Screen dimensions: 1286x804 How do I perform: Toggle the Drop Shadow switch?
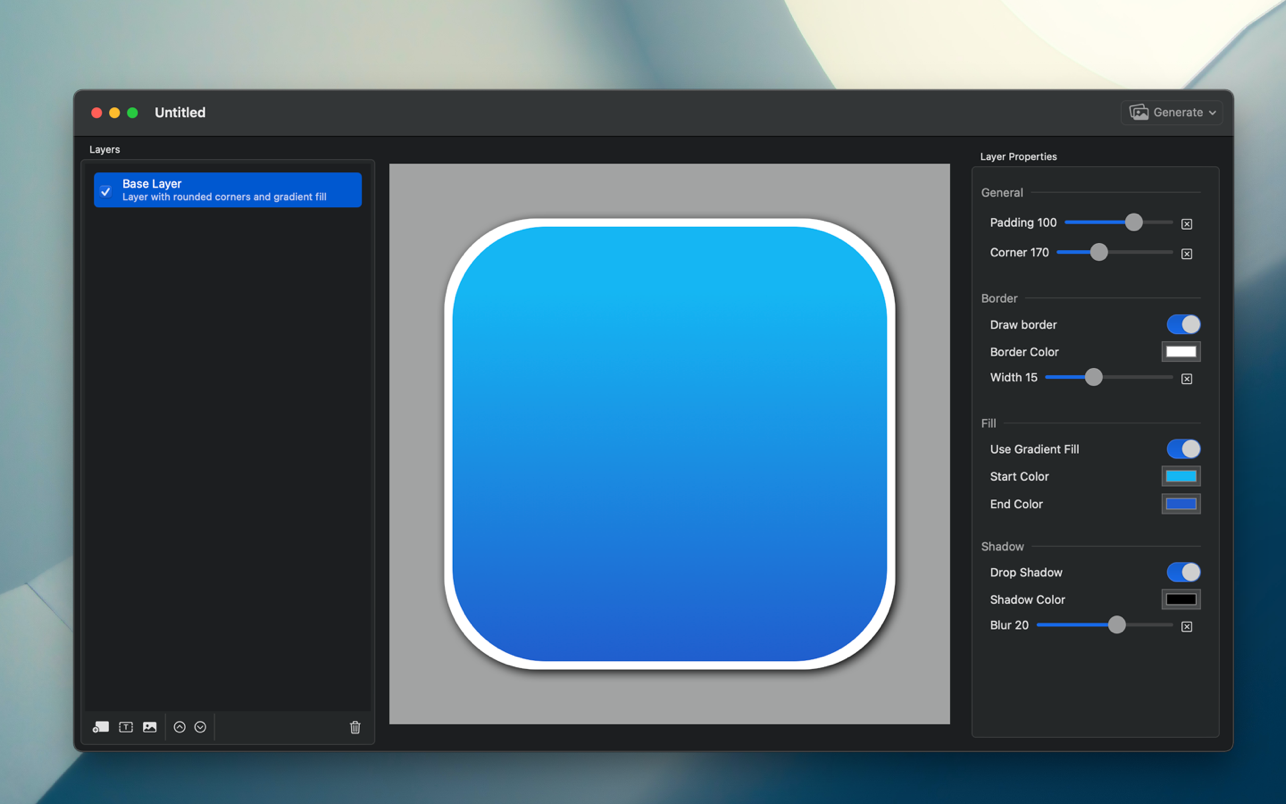point(1183,573)
